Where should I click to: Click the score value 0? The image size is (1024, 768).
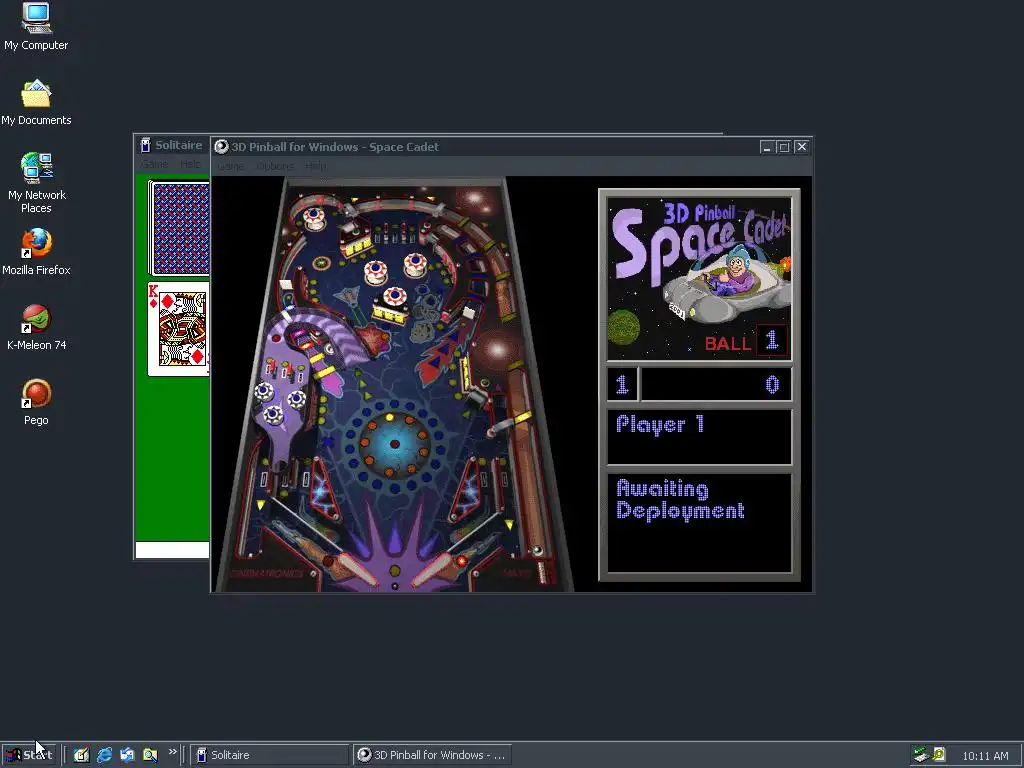pyautogui.click(x=772, y=385)
